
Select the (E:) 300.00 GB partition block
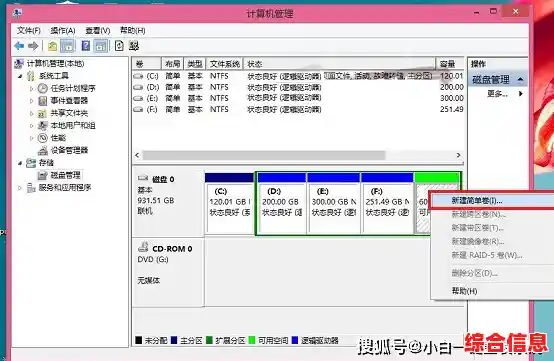tap(334, 203)
